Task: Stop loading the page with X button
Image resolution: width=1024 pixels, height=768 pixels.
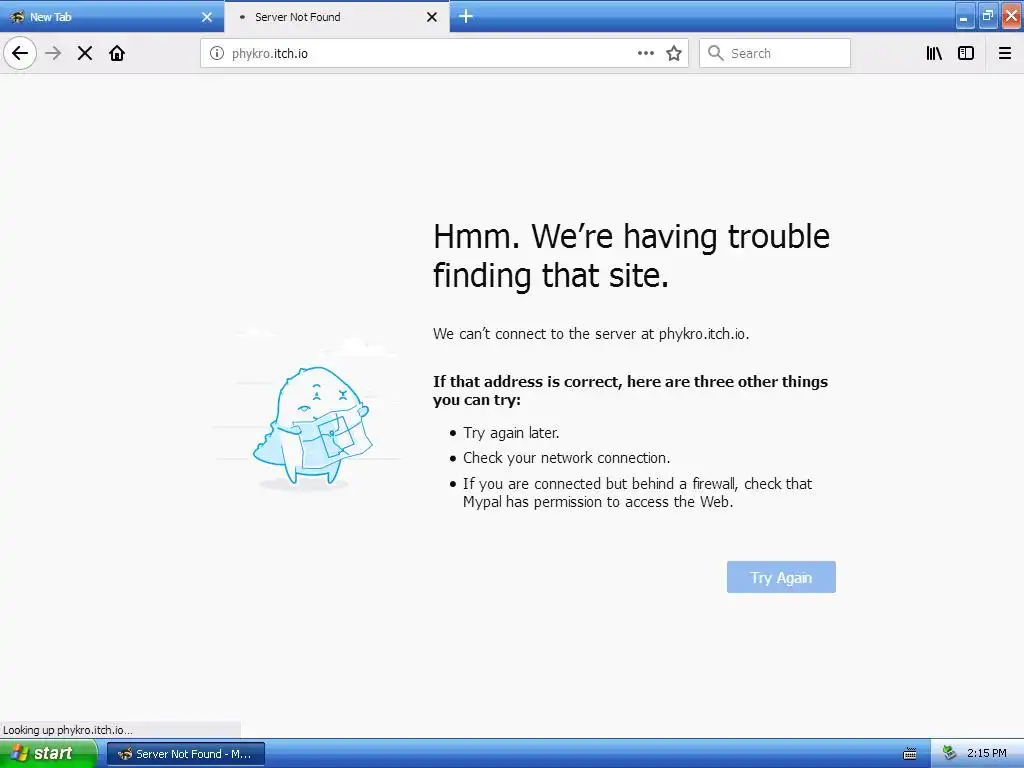Action: (x=85, y=53)
